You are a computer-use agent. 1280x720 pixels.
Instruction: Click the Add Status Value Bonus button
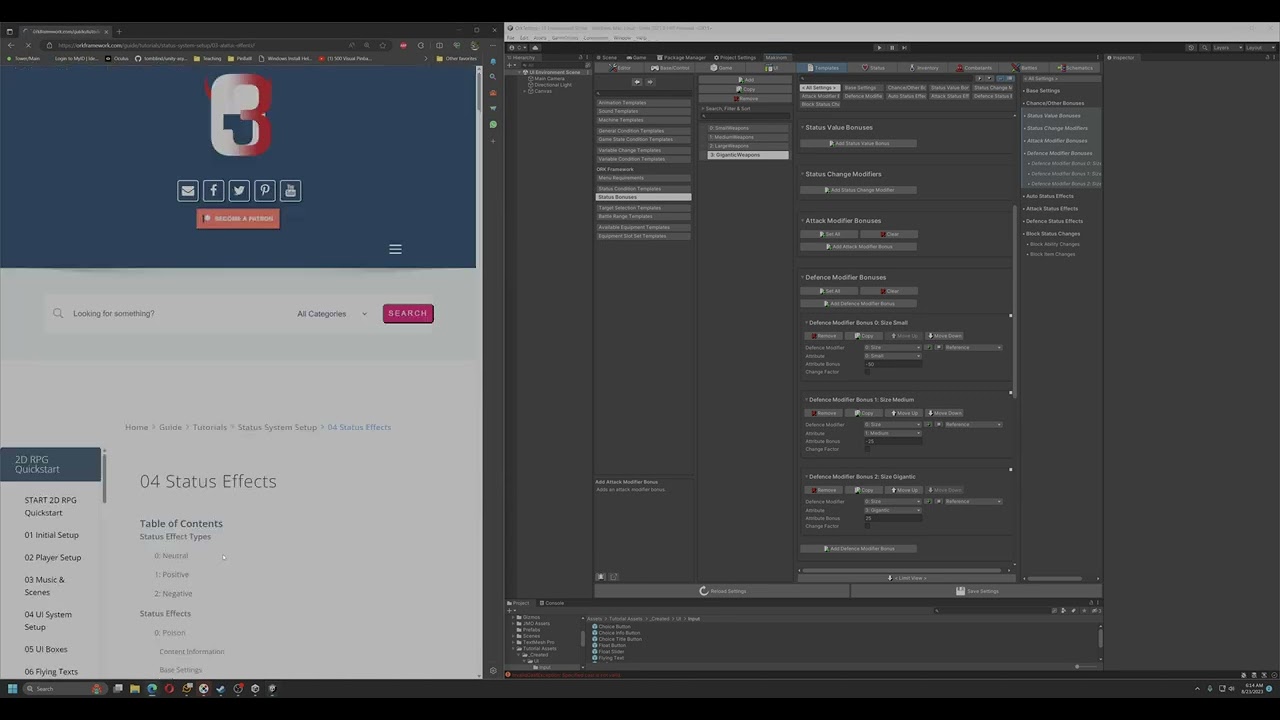858,143
